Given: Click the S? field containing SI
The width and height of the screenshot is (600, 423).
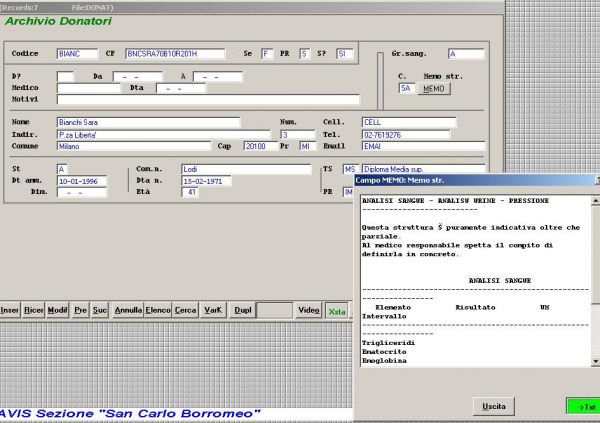Looking at the screenshot, I should tap(344, 54).
